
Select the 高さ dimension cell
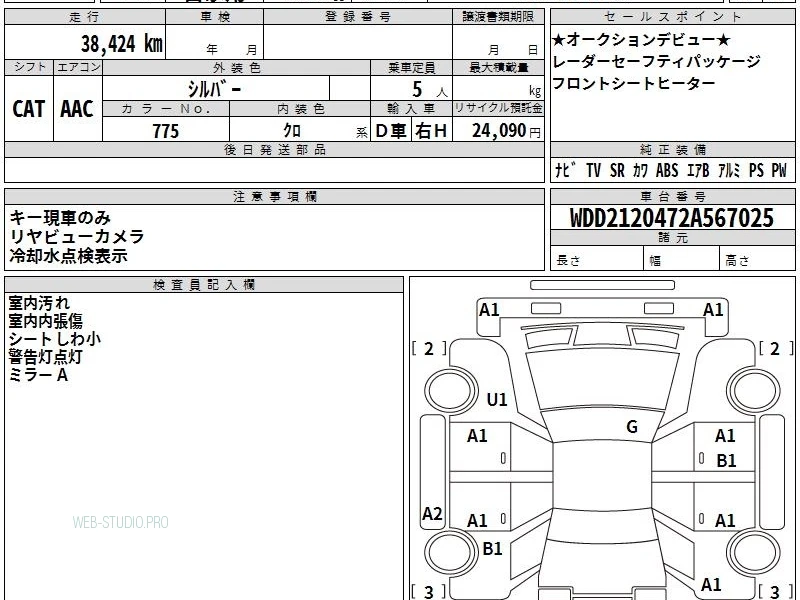[758, 260]
